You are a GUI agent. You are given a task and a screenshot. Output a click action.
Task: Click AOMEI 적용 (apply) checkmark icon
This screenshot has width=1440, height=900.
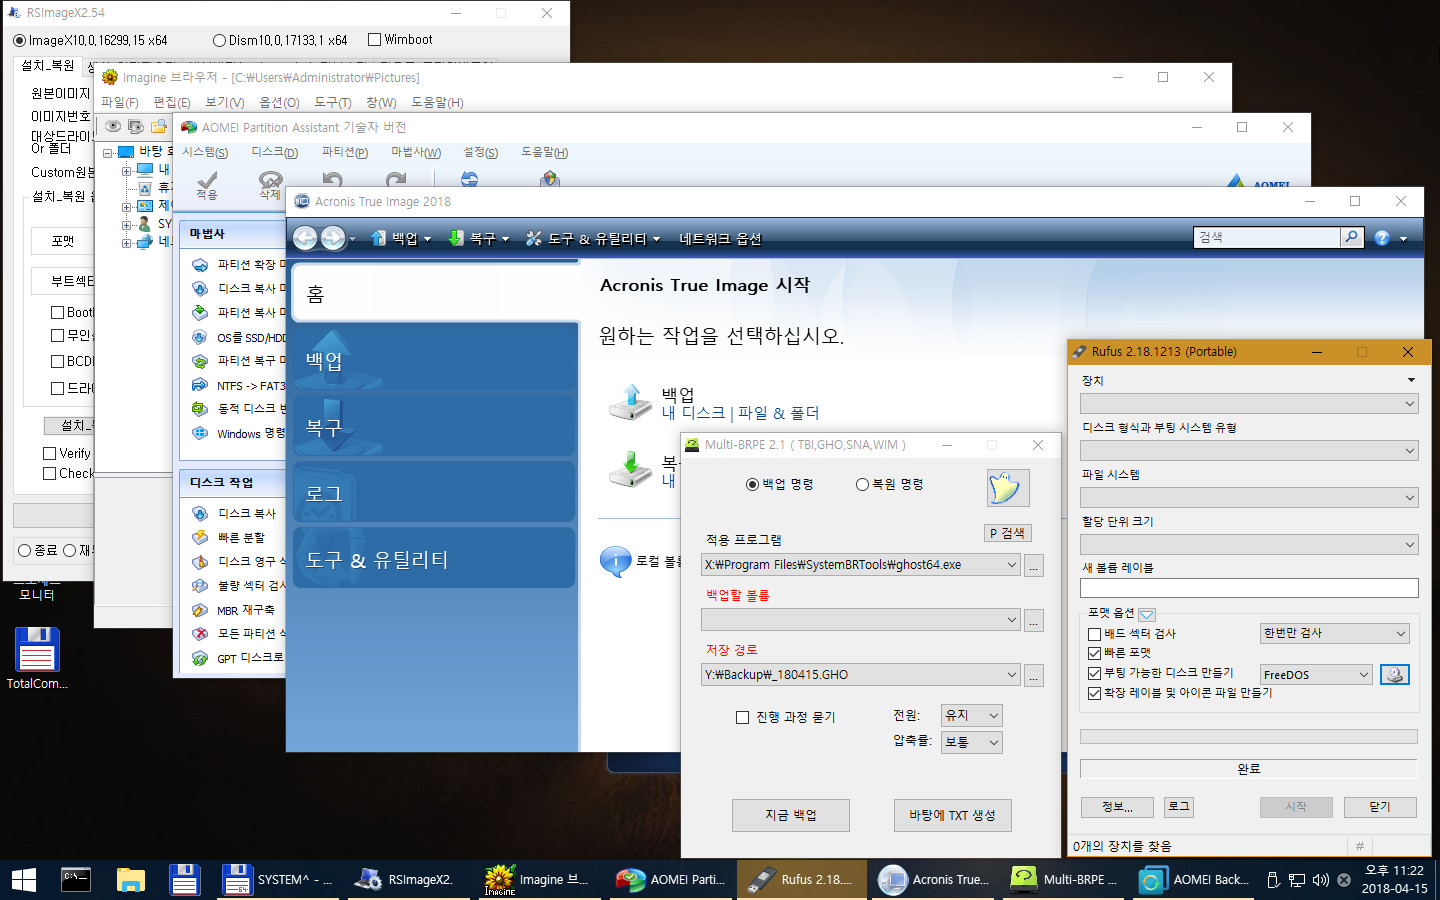coord(207,182)
